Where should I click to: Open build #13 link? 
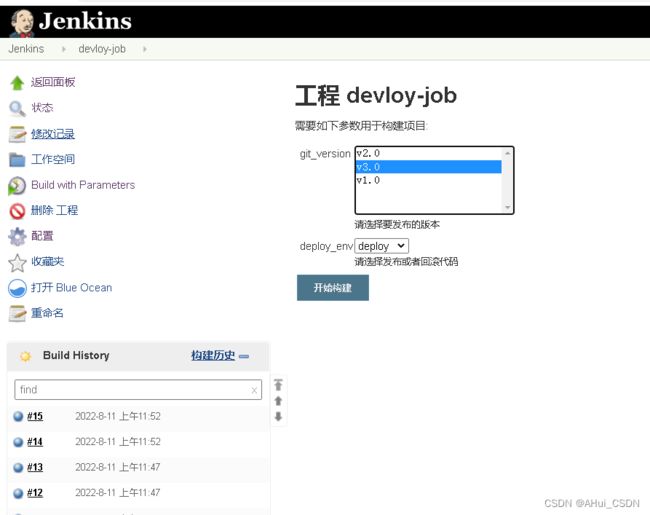[x=35, y=468]
